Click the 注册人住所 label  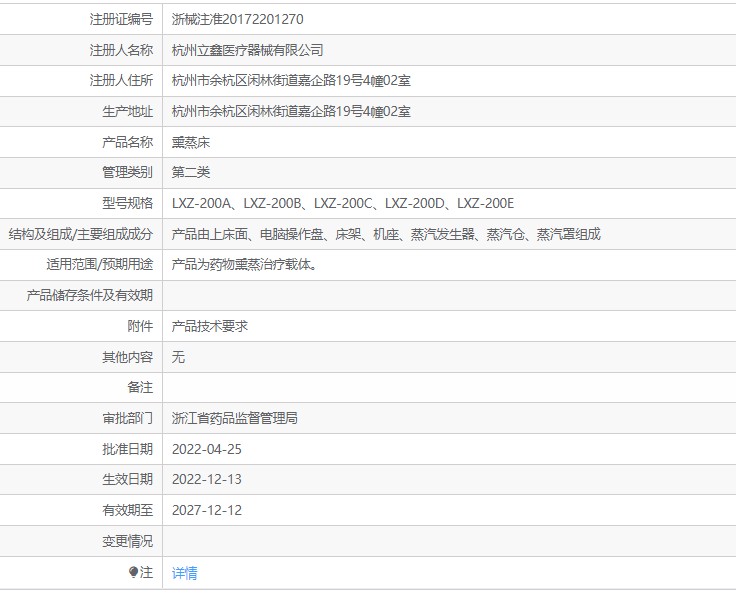pos(121,81)
